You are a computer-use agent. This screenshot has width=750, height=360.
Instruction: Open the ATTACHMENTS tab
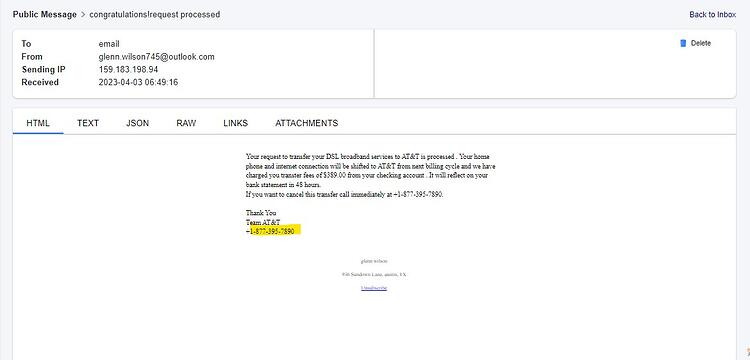(307, 123)
